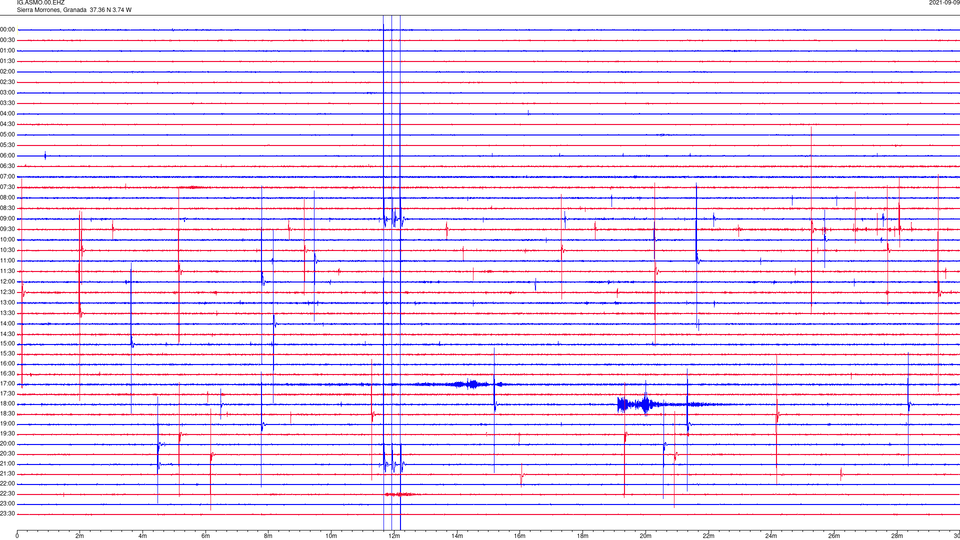The width and height of the screenshot is (960, 540).
Task: Select the 08:00 trace time label
Action: [x=8, y=197]
